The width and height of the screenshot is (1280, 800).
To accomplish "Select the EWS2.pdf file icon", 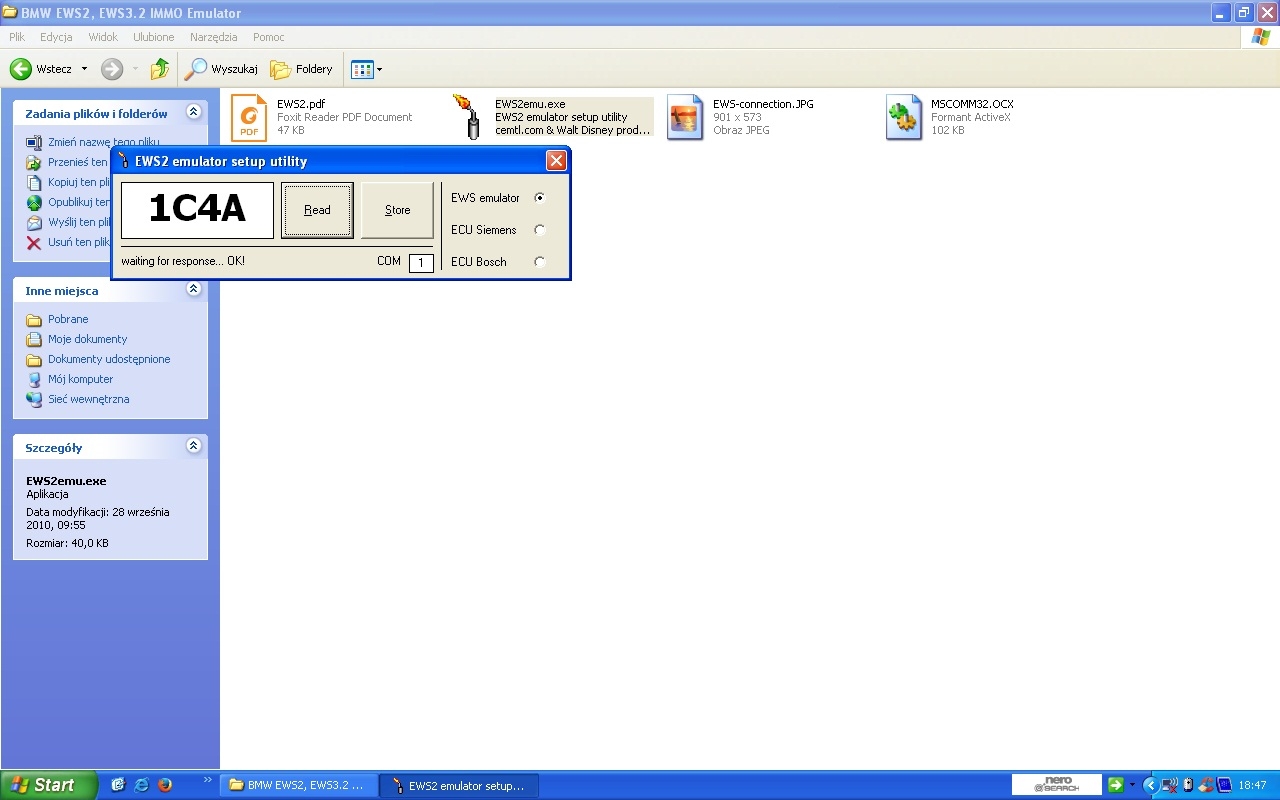I will (249, 118).
